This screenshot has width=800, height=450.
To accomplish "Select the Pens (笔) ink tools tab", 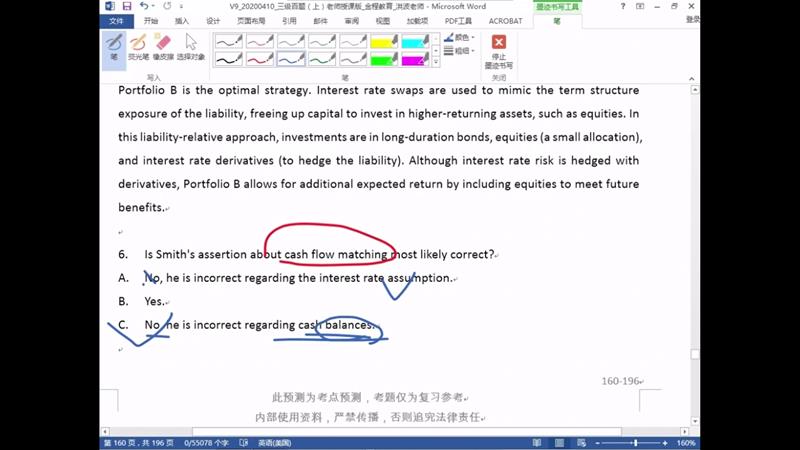I will point(557,21).
